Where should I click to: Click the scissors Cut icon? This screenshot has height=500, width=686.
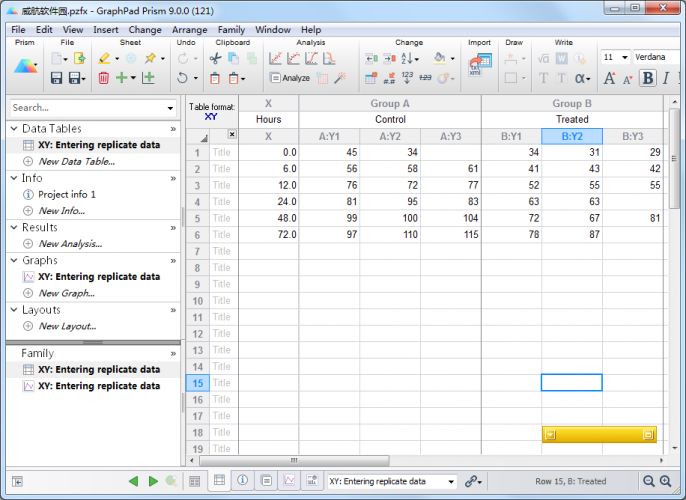pos(215,59)
